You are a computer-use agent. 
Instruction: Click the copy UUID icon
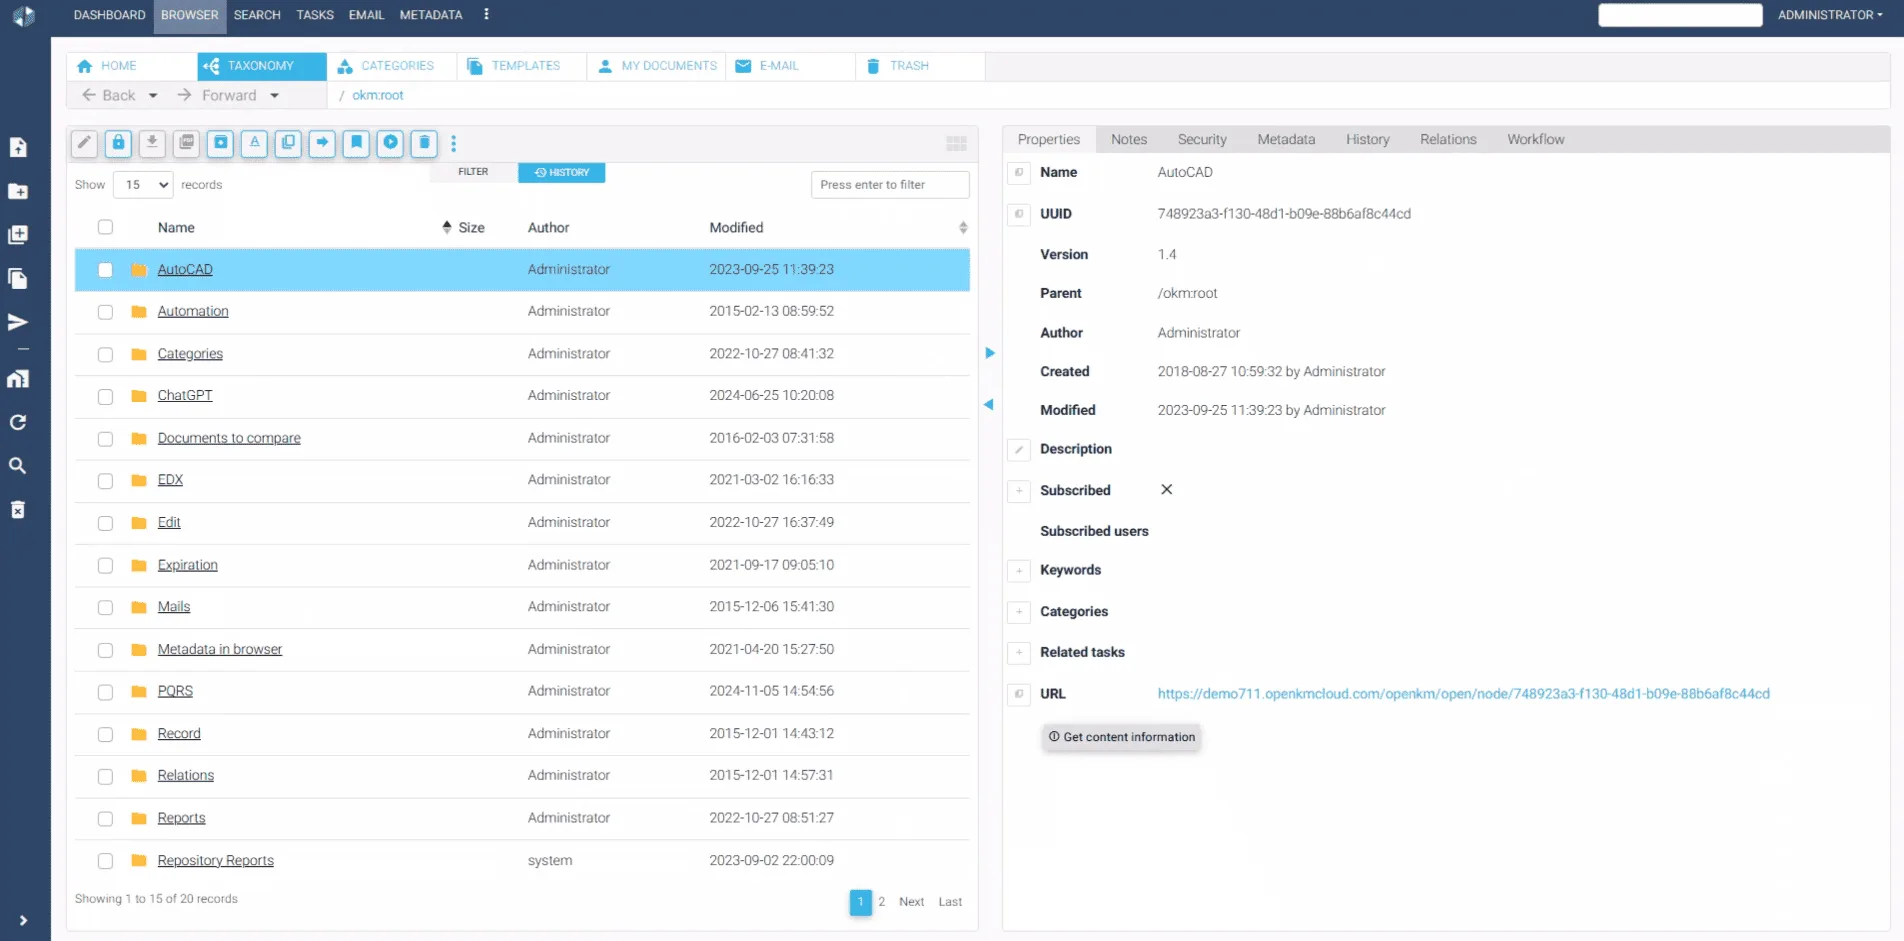tap(1019, 214)
